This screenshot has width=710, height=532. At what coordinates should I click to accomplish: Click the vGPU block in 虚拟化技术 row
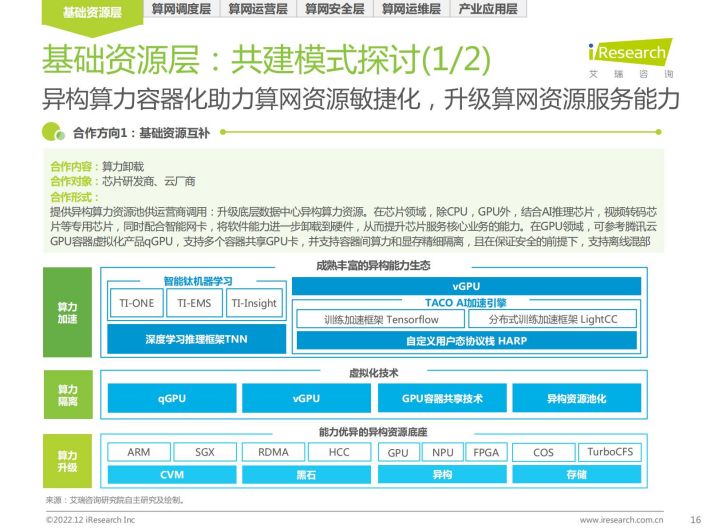tap(306, 398)
